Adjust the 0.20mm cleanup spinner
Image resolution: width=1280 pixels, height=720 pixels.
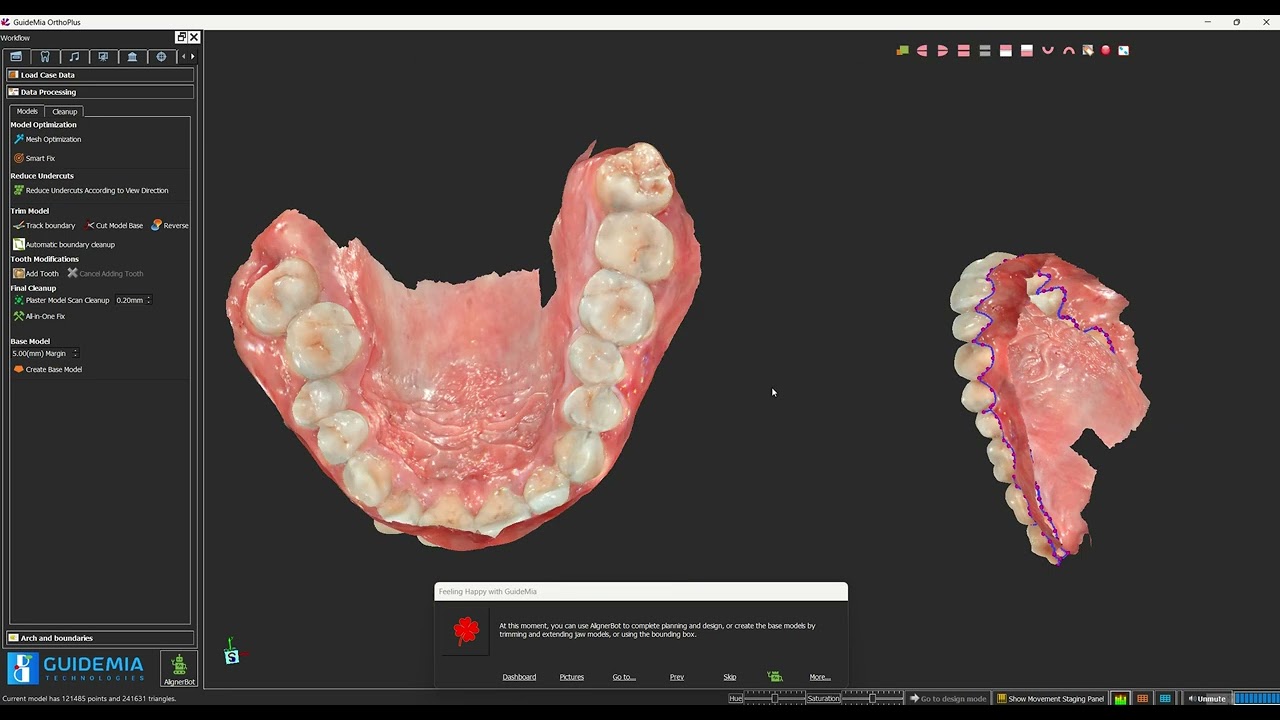pos(133,300)
